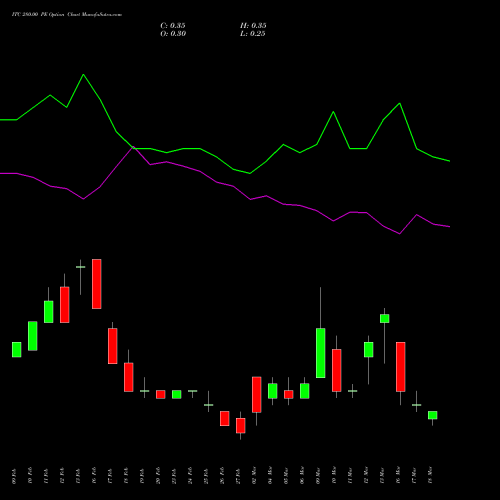The width and height of the screenshot is (500, 500).
Task: Click the green candle above 13 Mar
Action: point(385,318)
